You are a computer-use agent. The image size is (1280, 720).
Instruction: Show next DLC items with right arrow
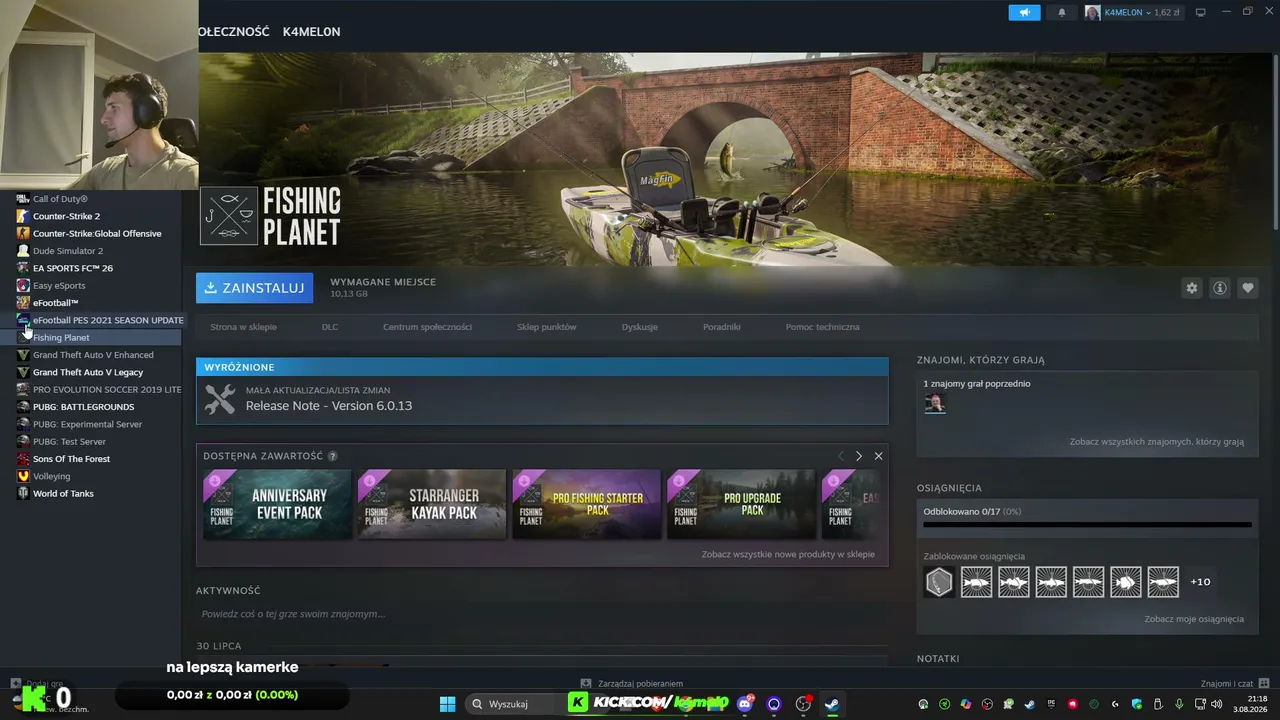(858, 456)
